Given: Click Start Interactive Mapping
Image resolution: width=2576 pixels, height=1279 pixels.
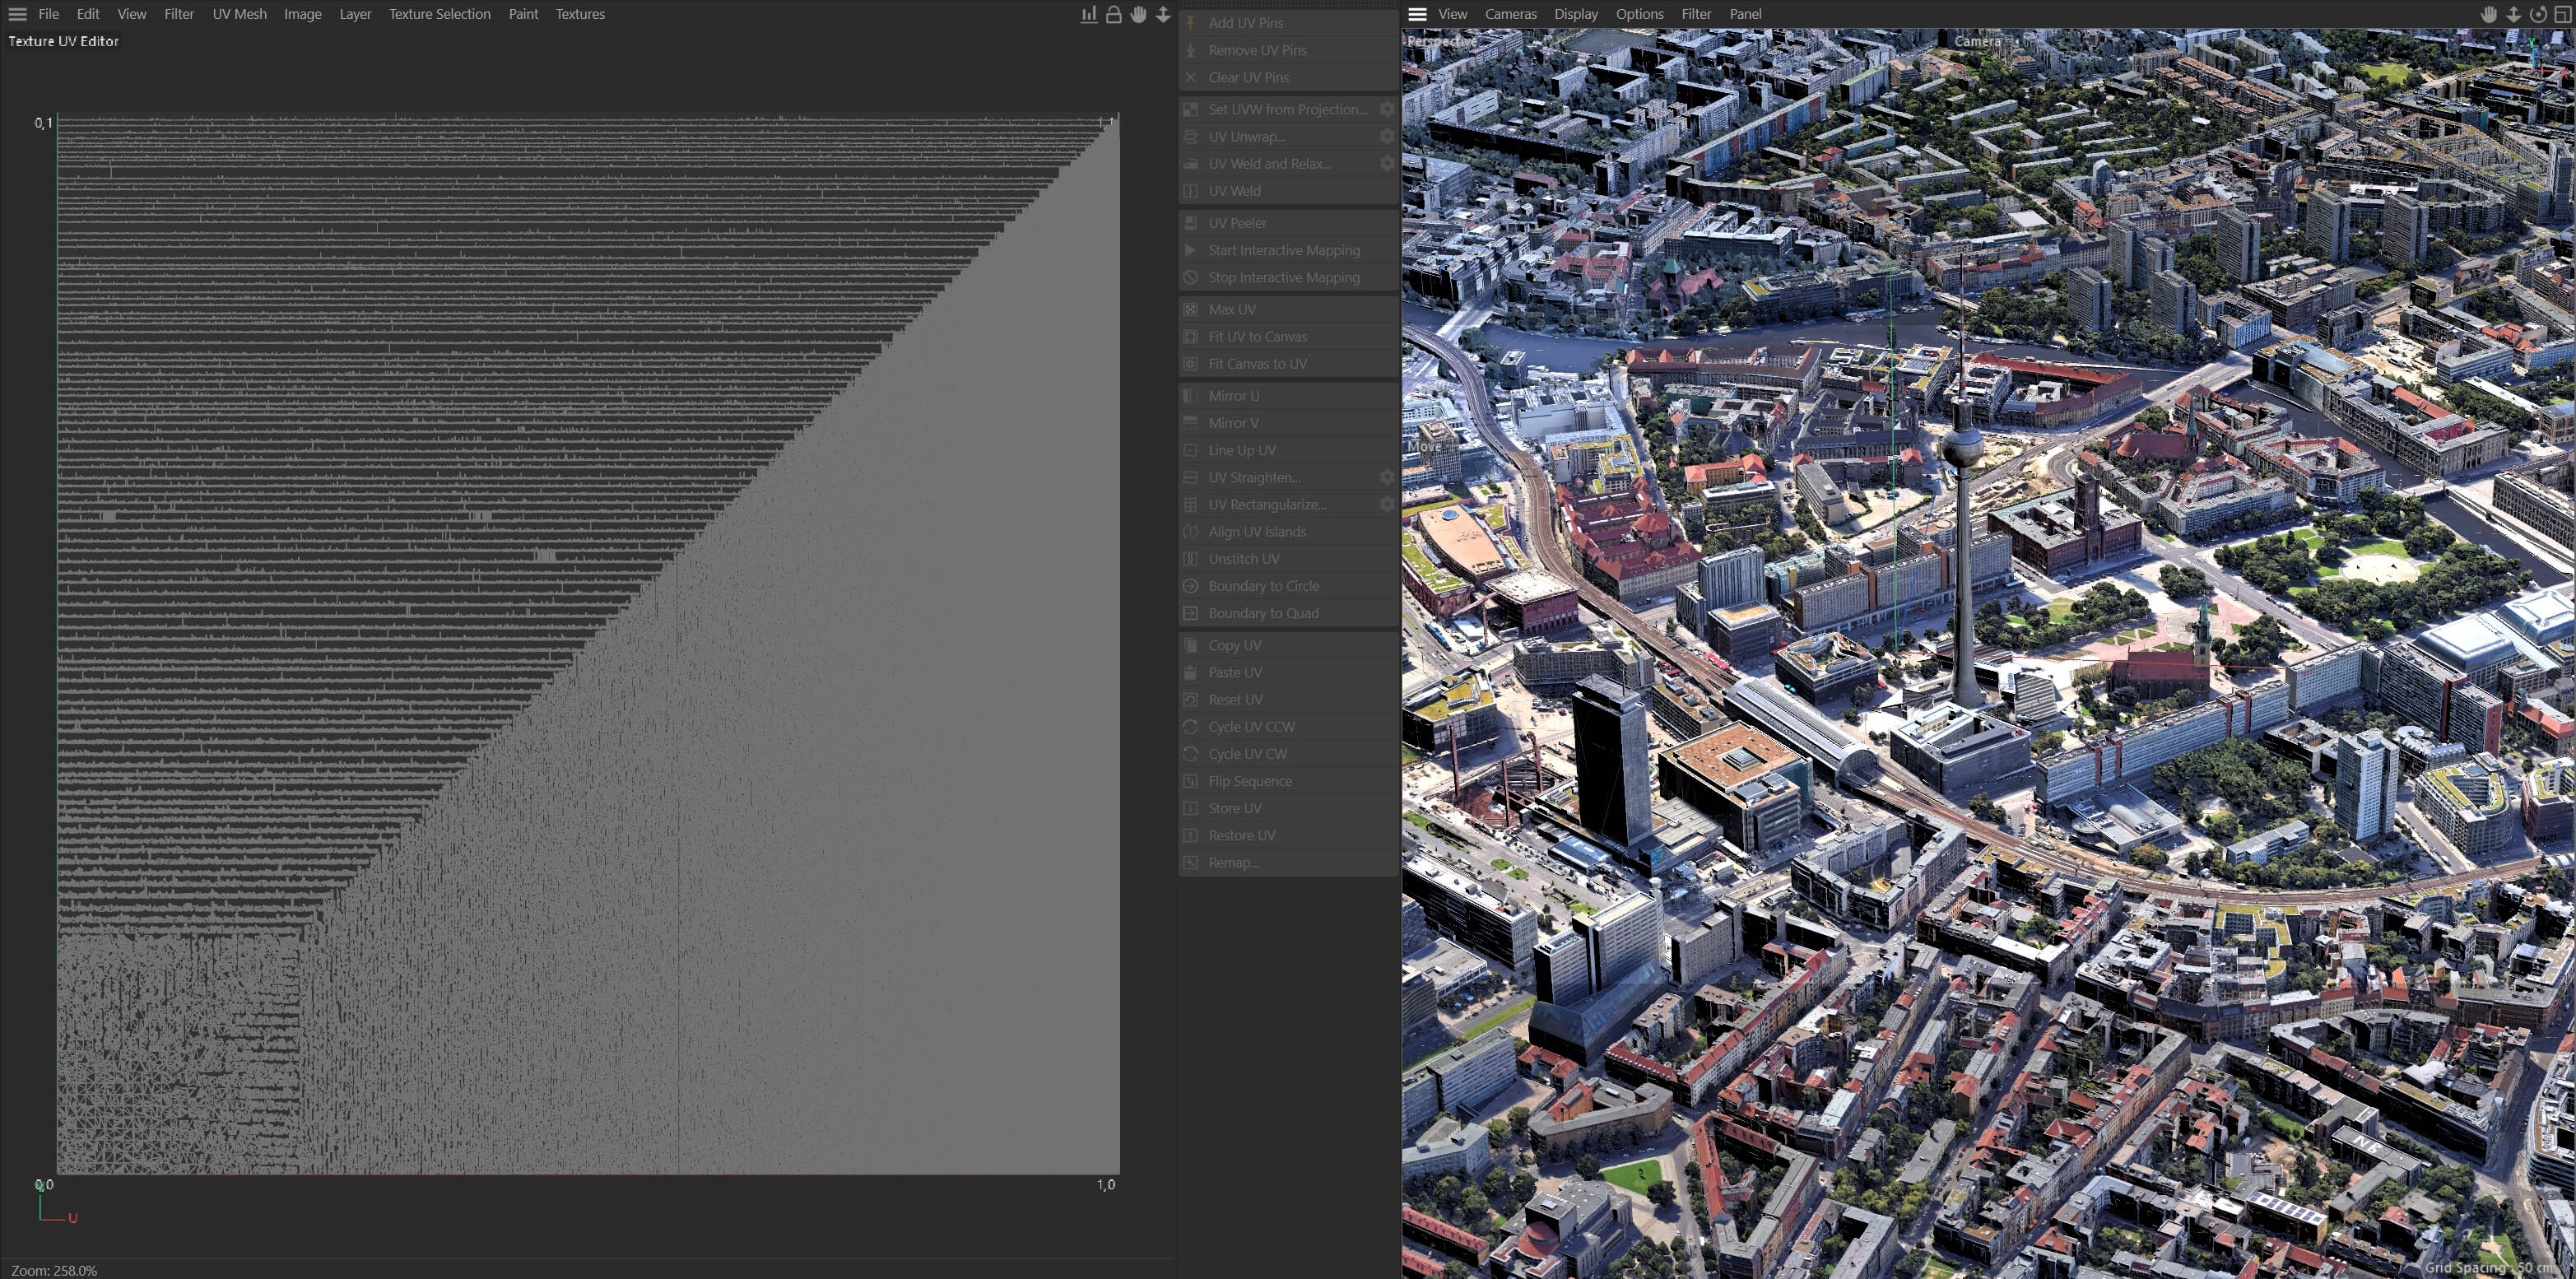Looking at the screenshot, I should point(1288,250).
